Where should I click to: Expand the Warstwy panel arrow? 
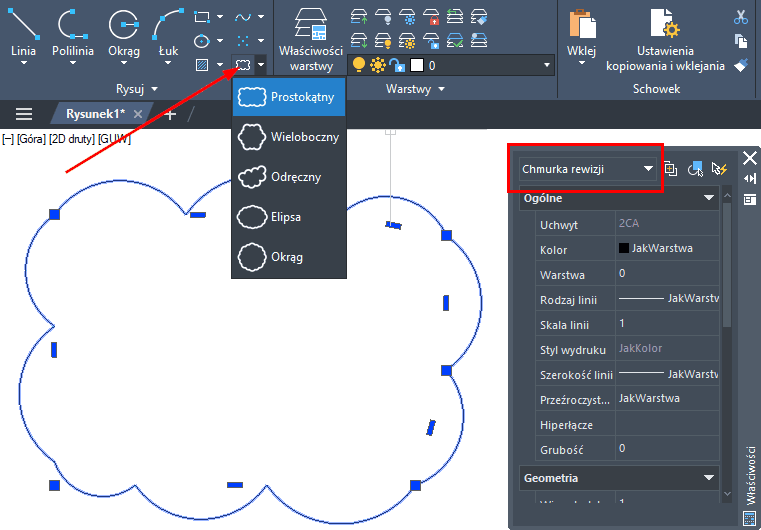click(x=441, y=89)
